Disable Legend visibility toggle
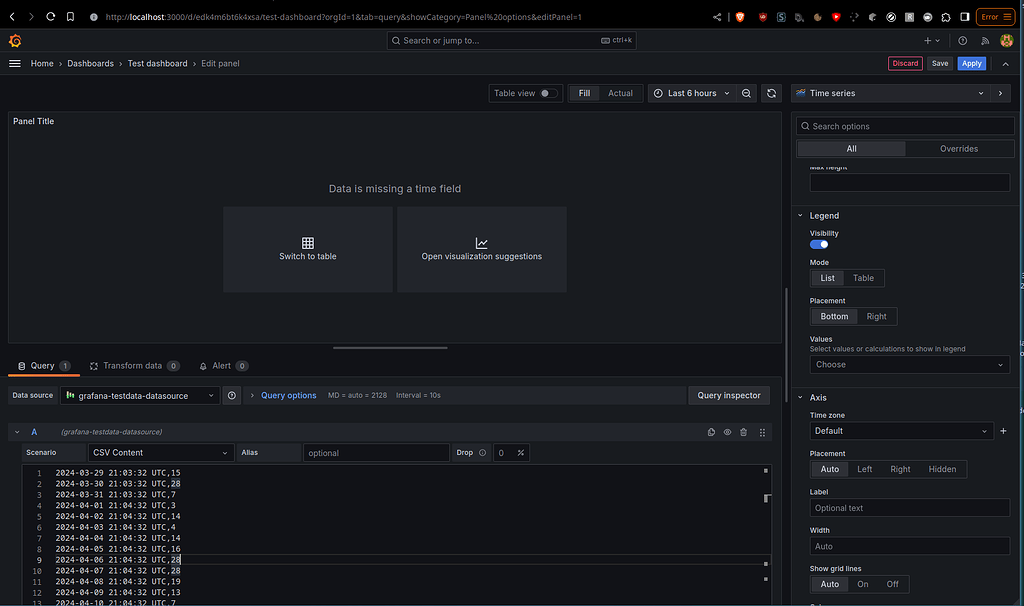The image size is (1024, 606). tap(818, 243)
